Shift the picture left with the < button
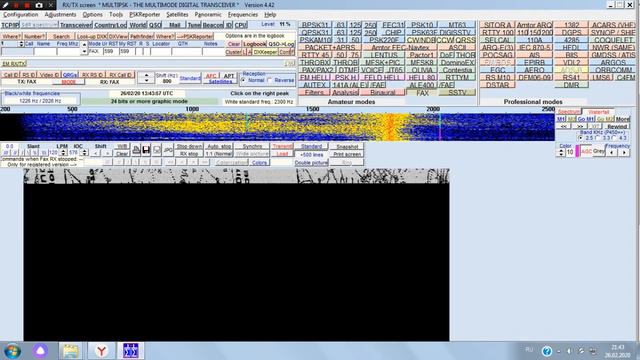 (96, 153)
